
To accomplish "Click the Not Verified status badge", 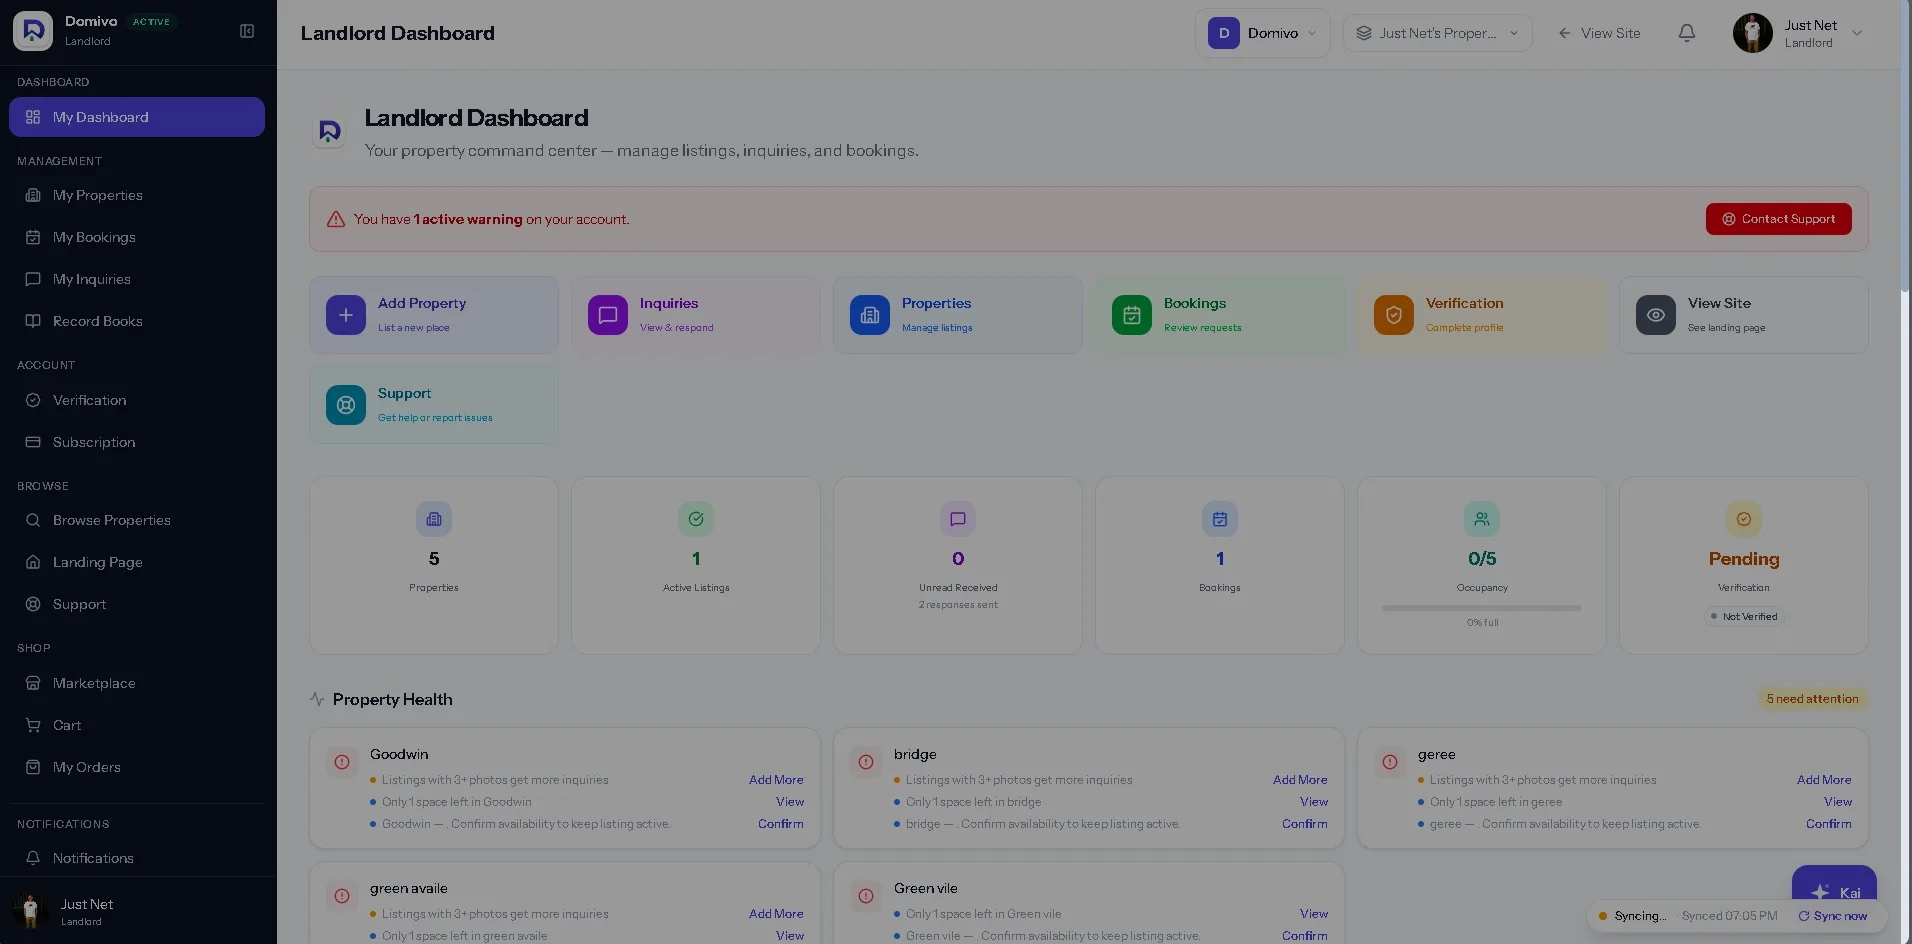I will click(x=1744, y=617).
